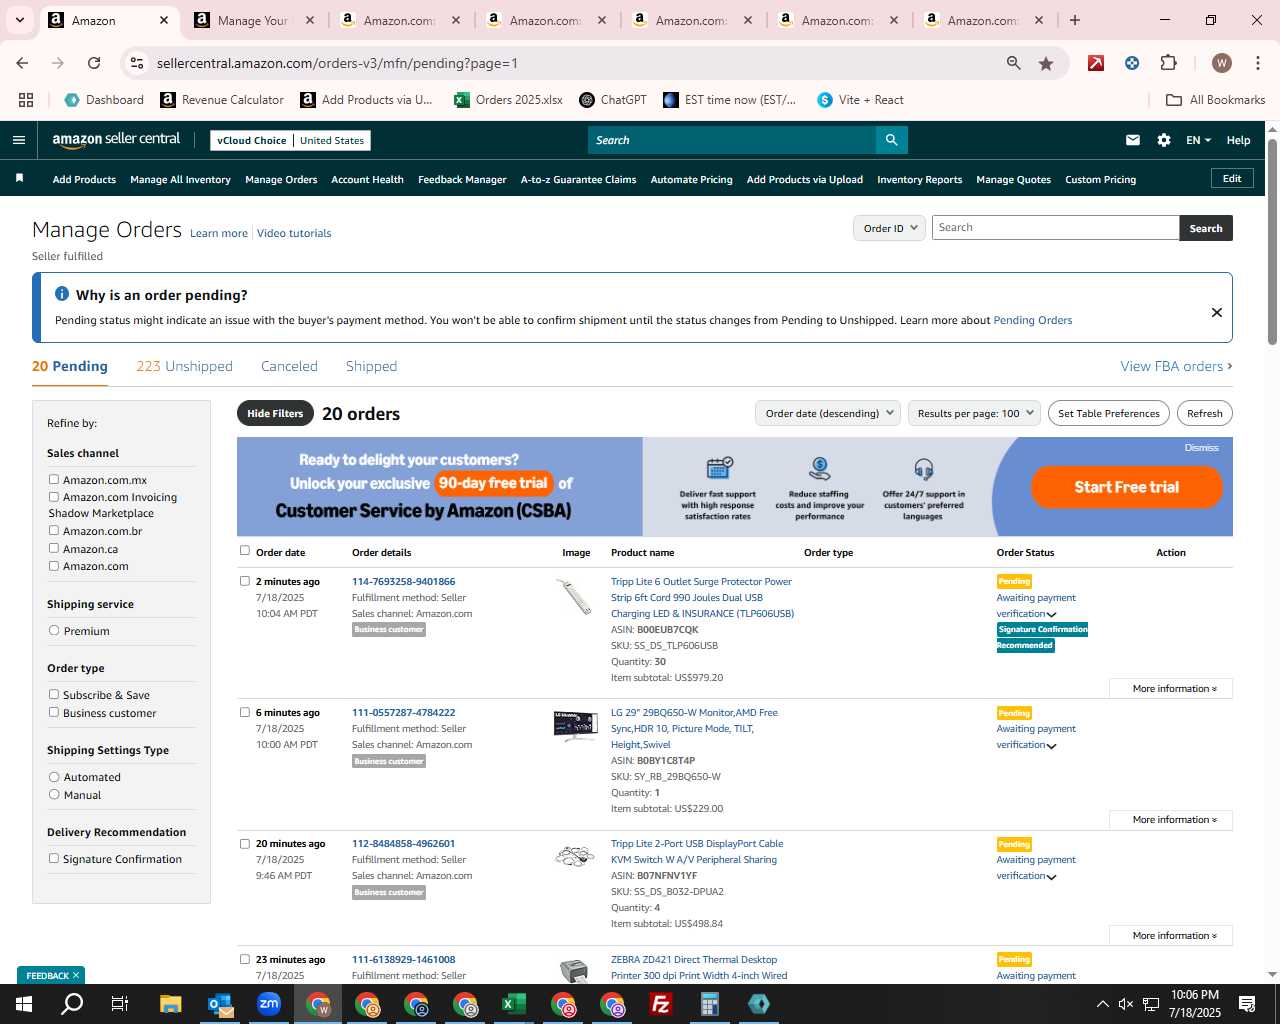Viewport: 1280px width, 1024px height.
Task: Tick the select-all orders checkbox in header
Action: pos(244,550)
